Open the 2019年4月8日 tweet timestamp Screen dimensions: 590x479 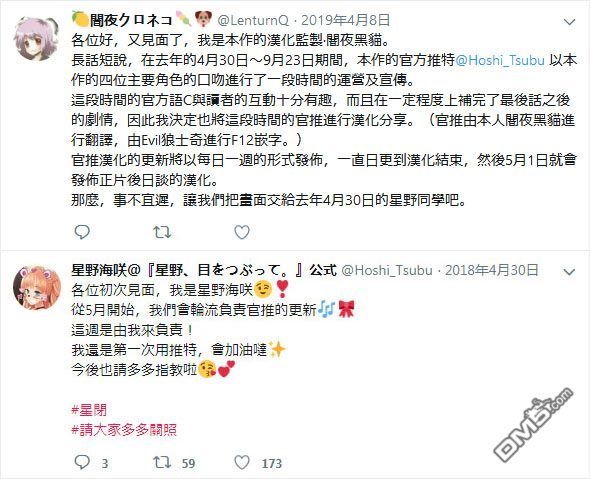tap(345, 20)
